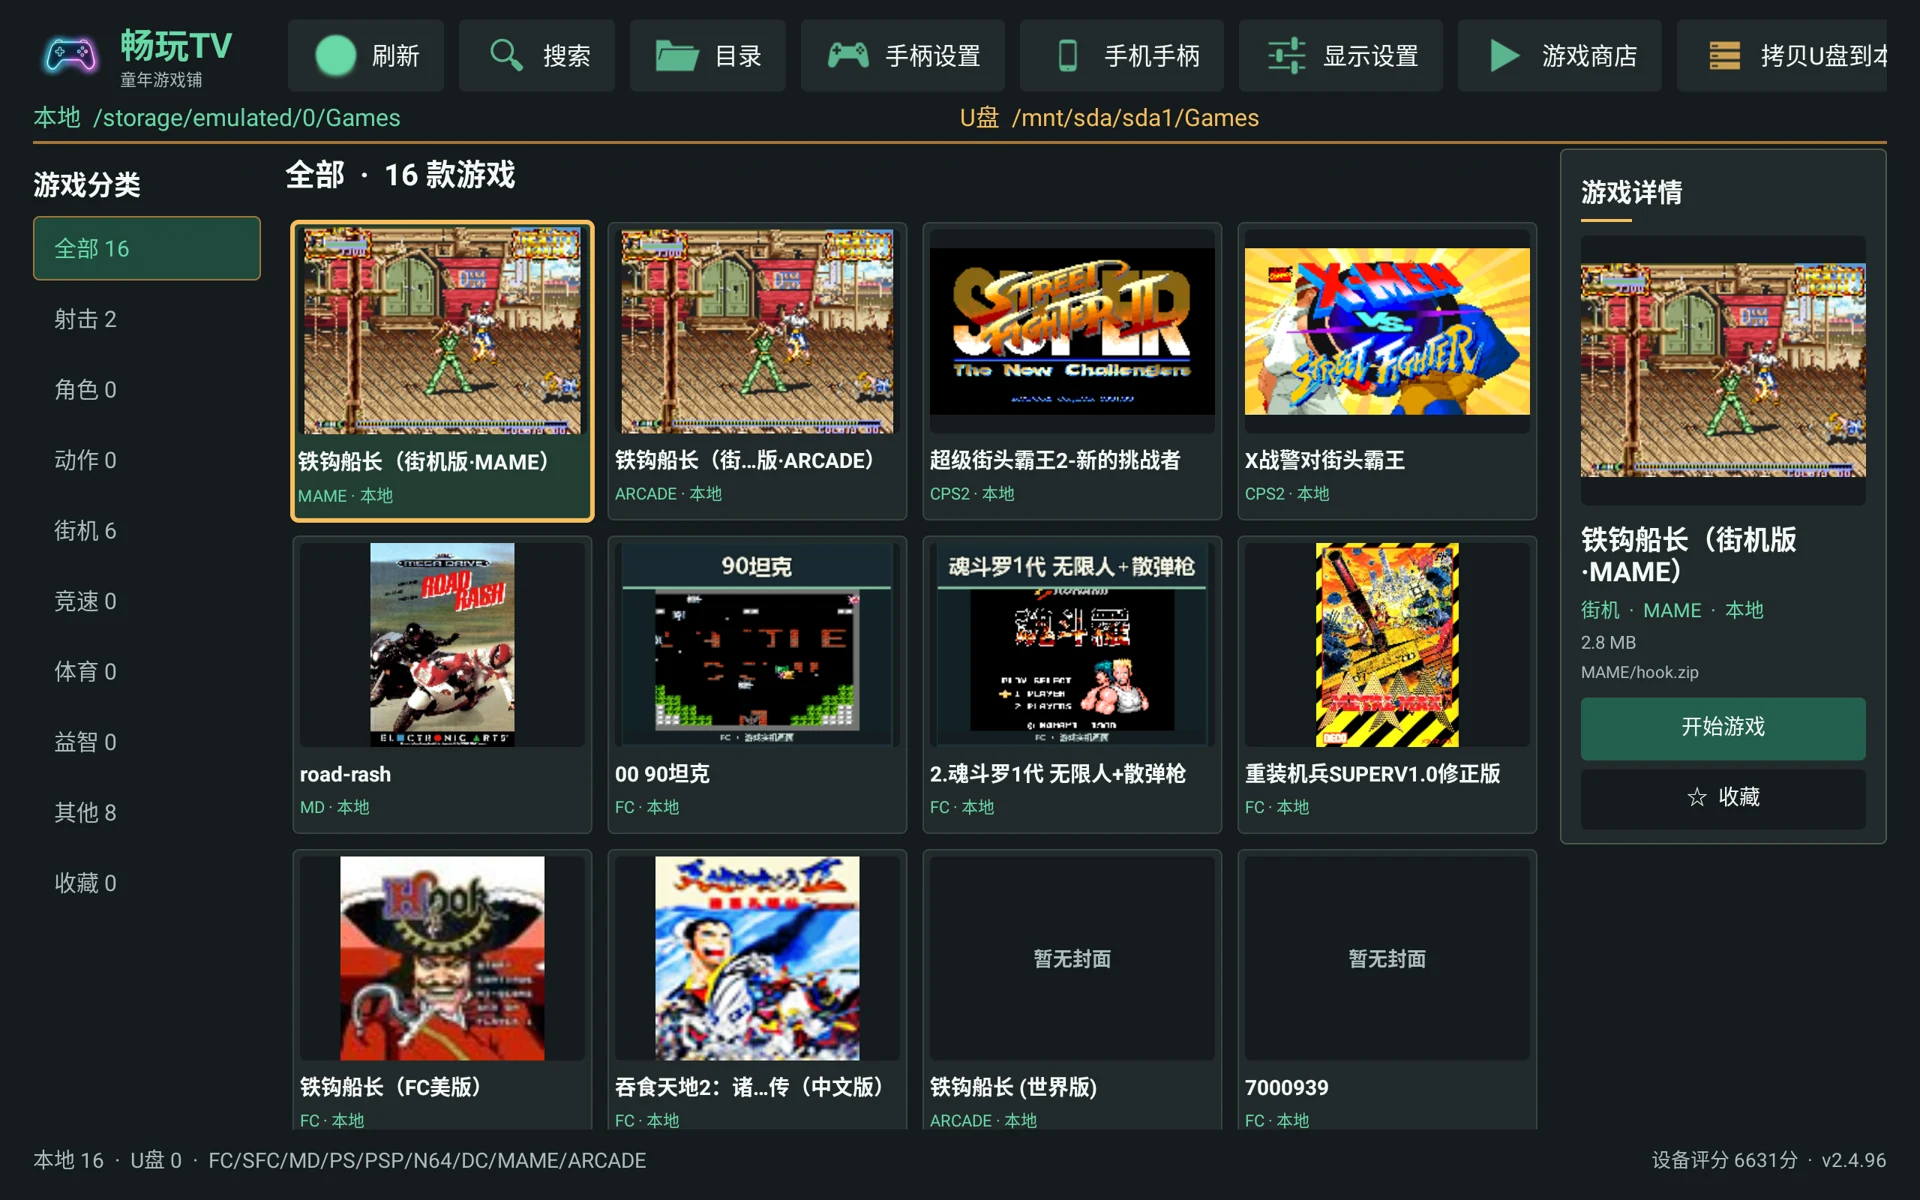This screenshot has height=1200, width=1920.
Task: Click 设备评分 6631分 status text
Action: pyautogui.click(x=1724, y=1160)
